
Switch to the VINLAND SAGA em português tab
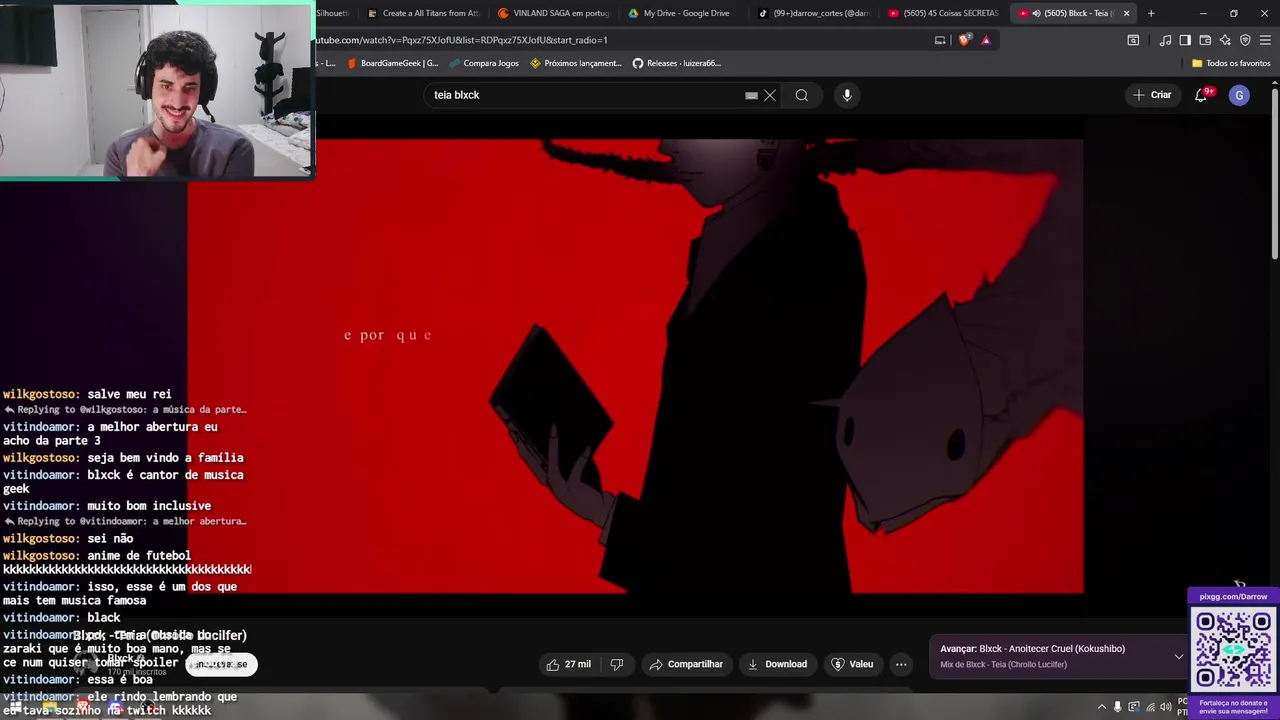pyautogui.click(x=553, y=13)
